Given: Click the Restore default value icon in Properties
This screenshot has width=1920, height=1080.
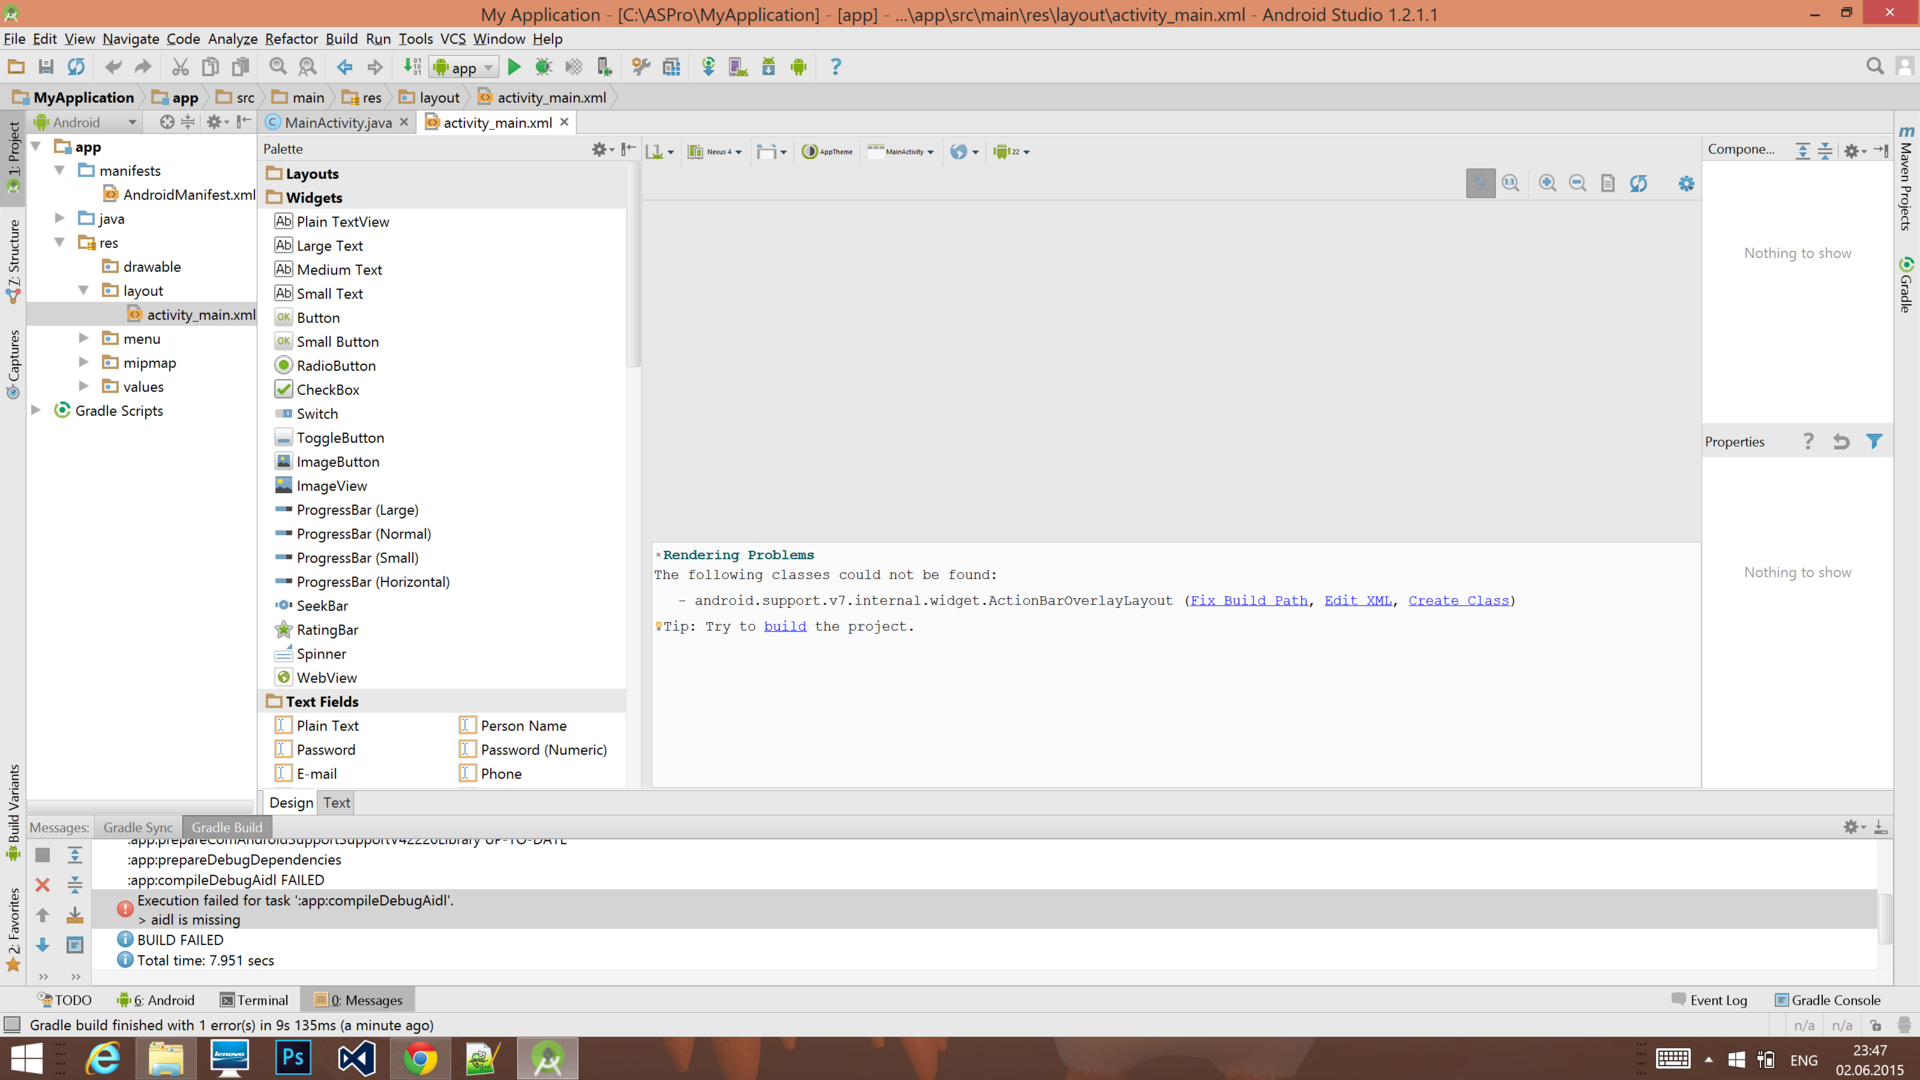Looking at the screenshot, I should tap(1841, 441).
